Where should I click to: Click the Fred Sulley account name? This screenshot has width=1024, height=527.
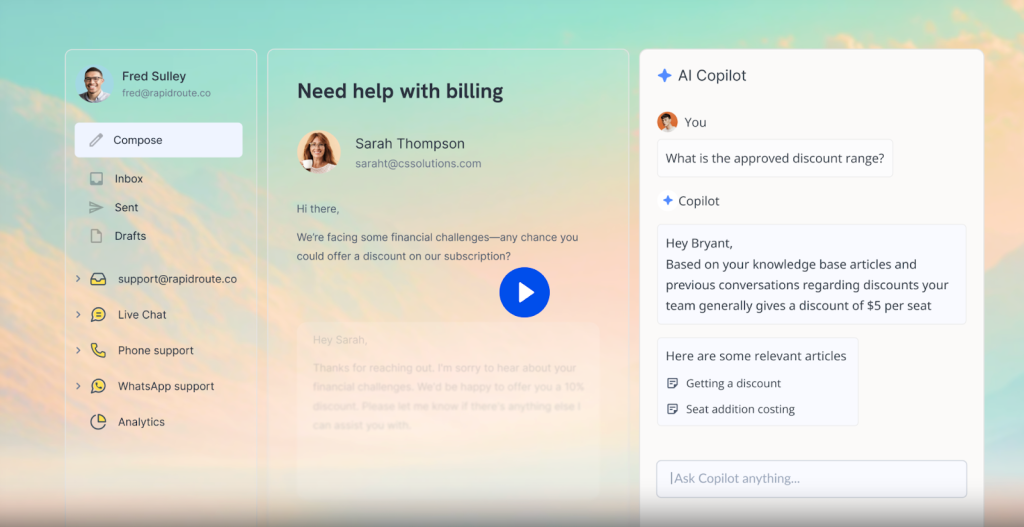coord(153,76)
